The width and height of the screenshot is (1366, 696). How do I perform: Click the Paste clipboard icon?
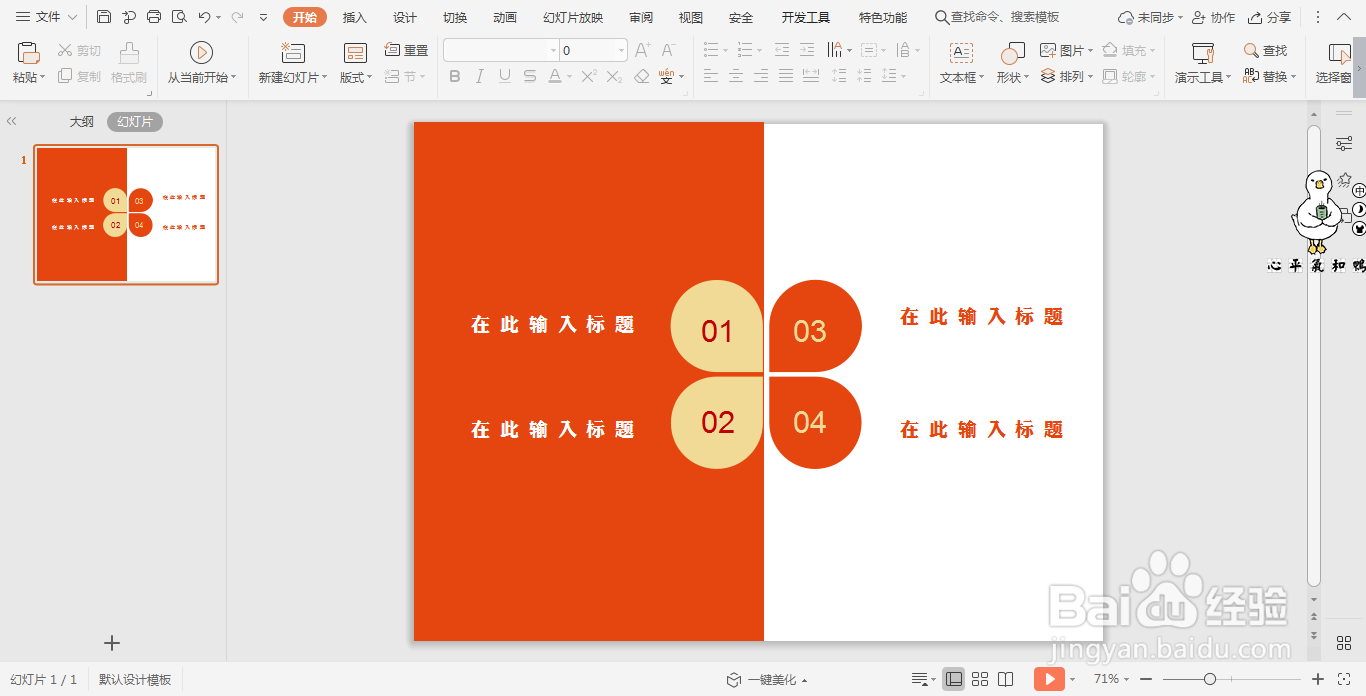[29, 53]
